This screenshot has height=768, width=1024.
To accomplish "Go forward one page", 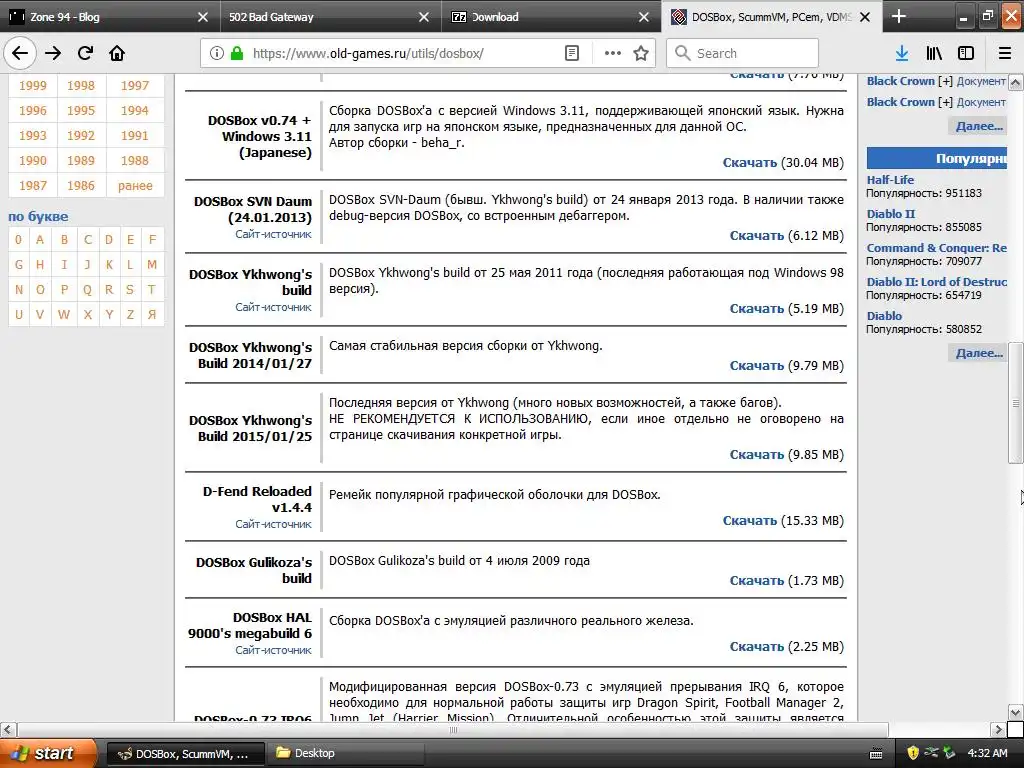I will tap(53, 53).
